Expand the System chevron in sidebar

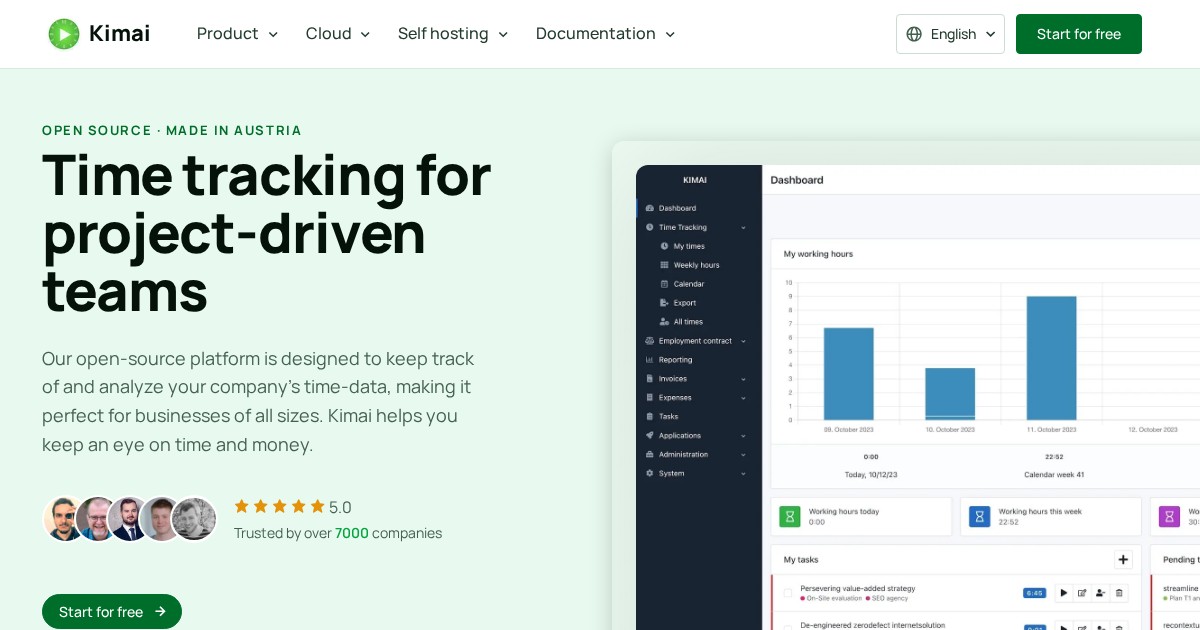click(x=743, y=474)
